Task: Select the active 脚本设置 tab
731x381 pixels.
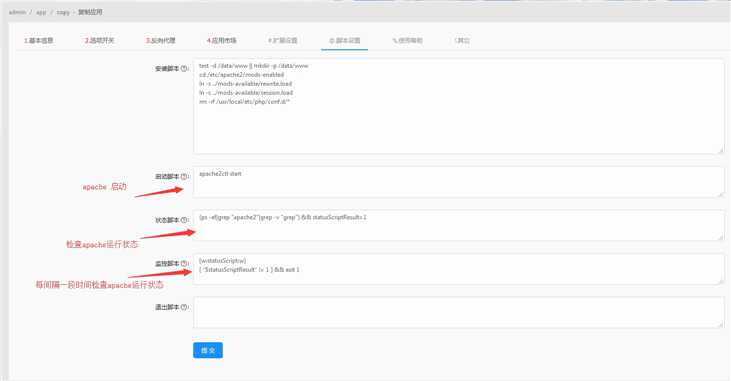Action: [x=345, y=41]
